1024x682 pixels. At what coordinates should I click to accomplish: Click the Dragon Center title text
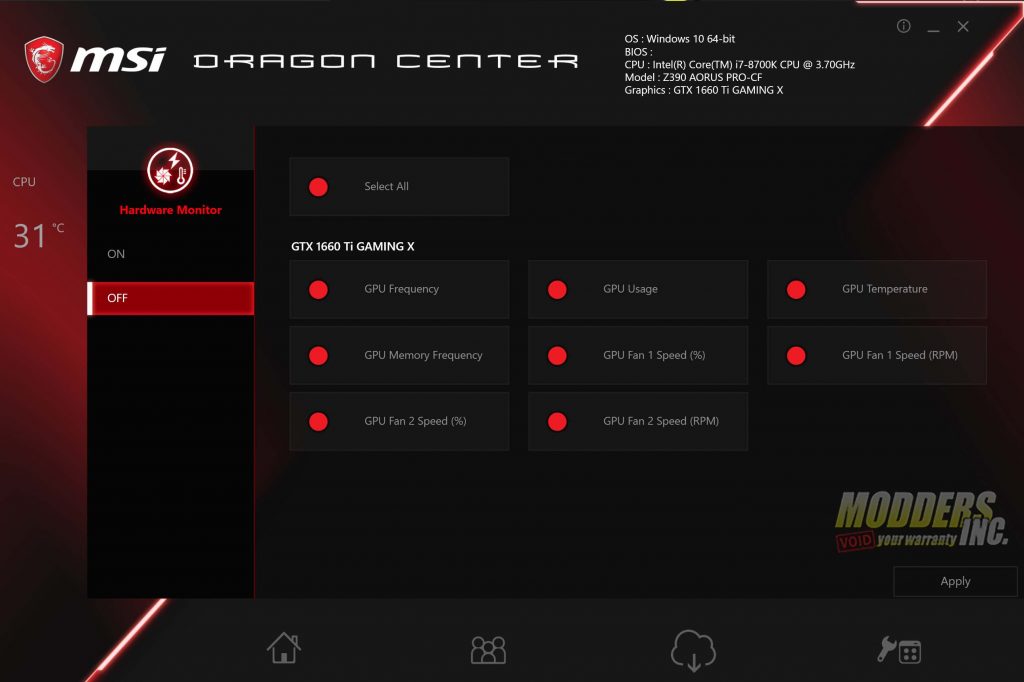pyautogui.click(x=386, y=61)
